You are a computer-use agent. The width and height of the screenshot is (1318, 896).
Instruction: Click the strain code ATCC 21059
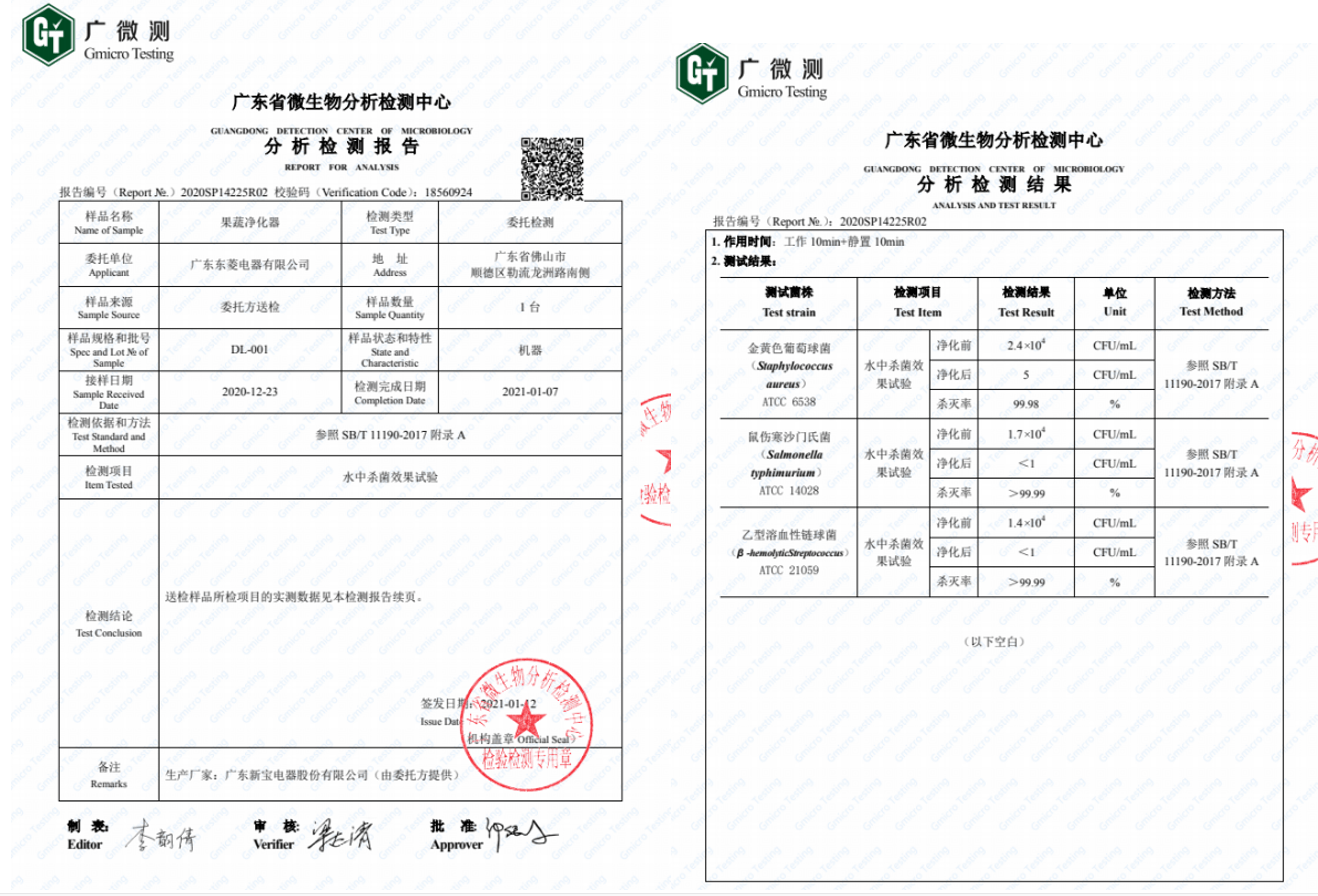[x=789, y=569]
